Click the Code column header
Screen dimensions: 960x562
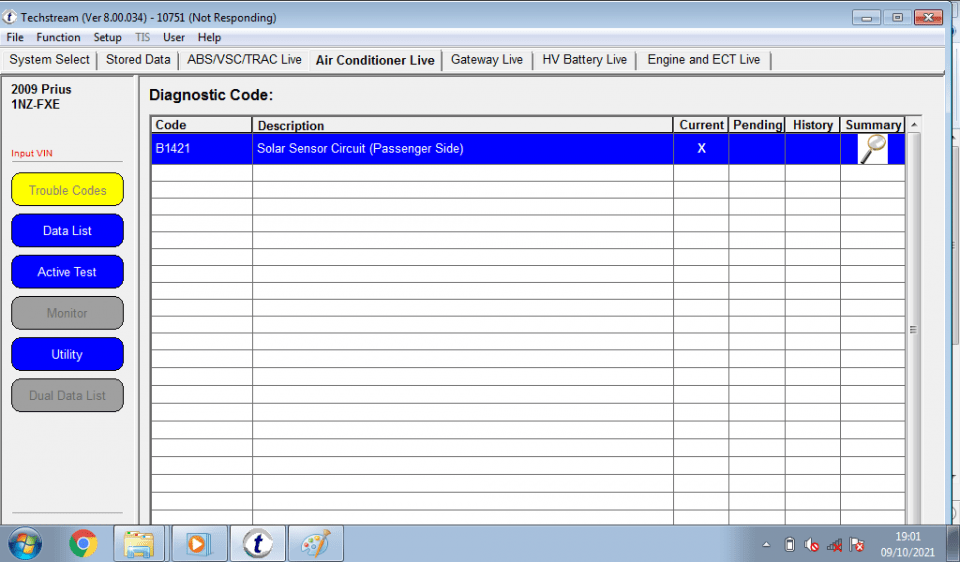[201, 125]
